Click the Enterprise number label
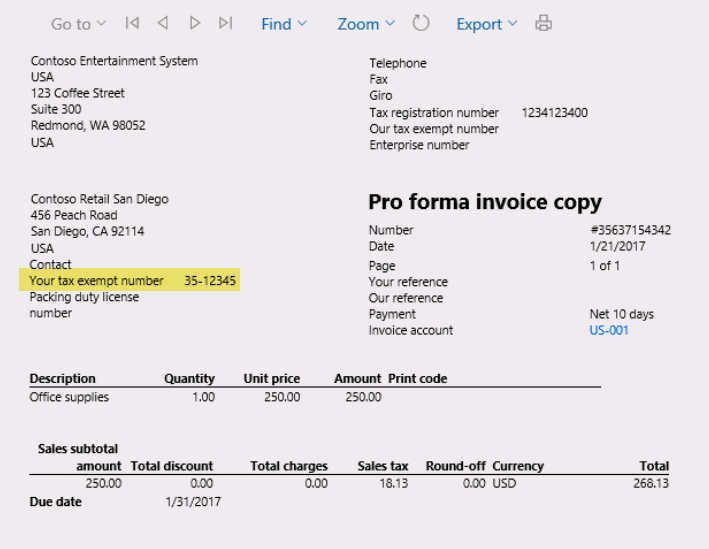709x549 pixels. click(x=419, y=145)
